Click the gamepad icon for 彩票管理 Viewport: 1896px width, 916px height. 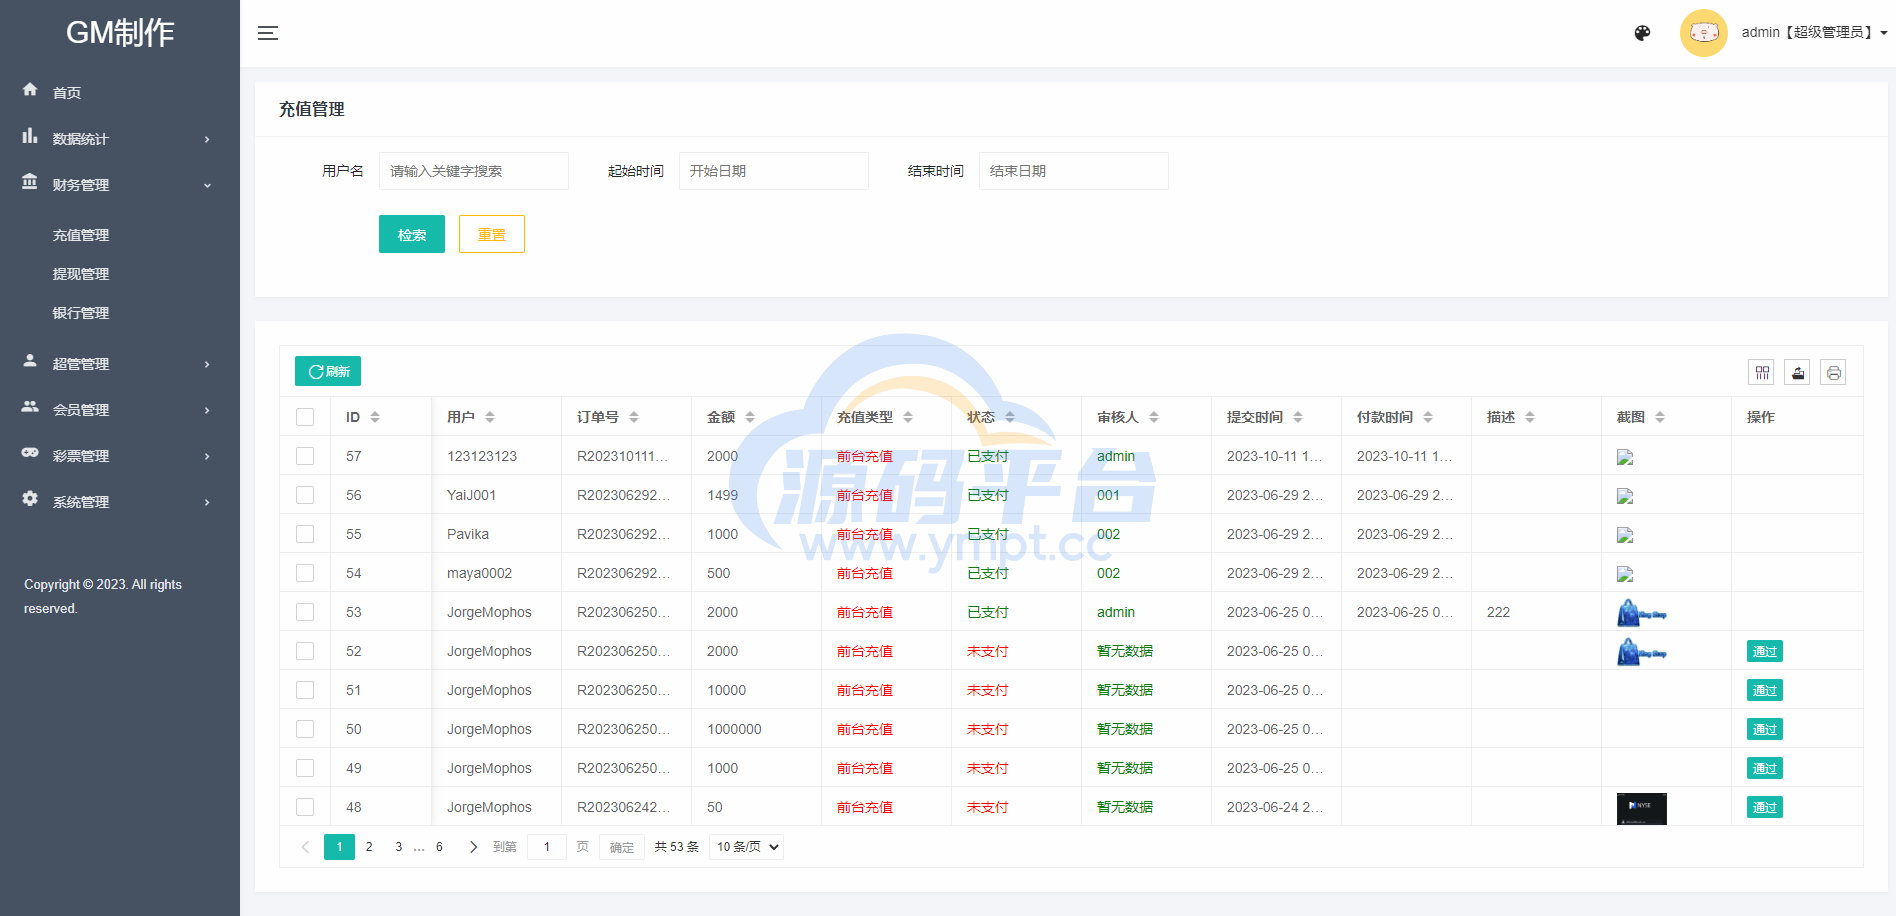coord(30,453)
